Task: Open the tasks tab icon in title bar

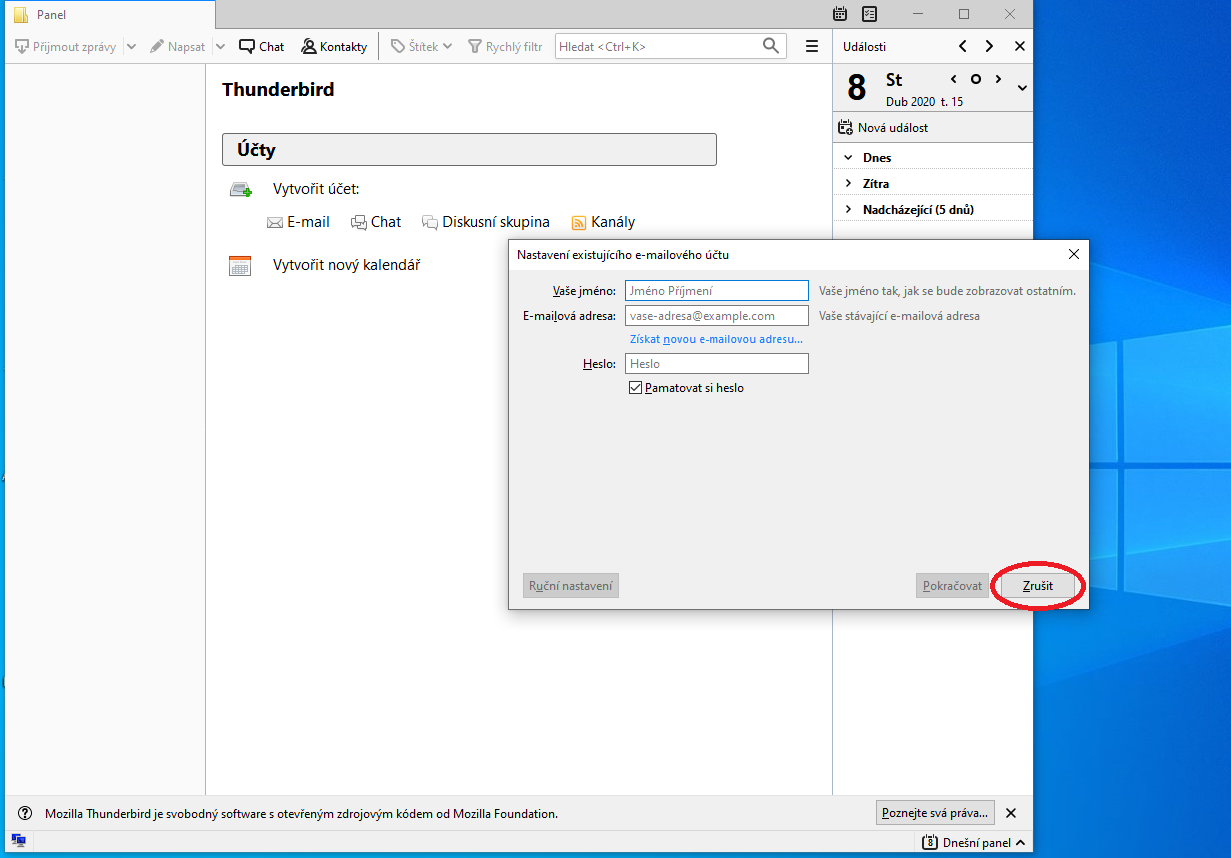Action: point(869,14)
